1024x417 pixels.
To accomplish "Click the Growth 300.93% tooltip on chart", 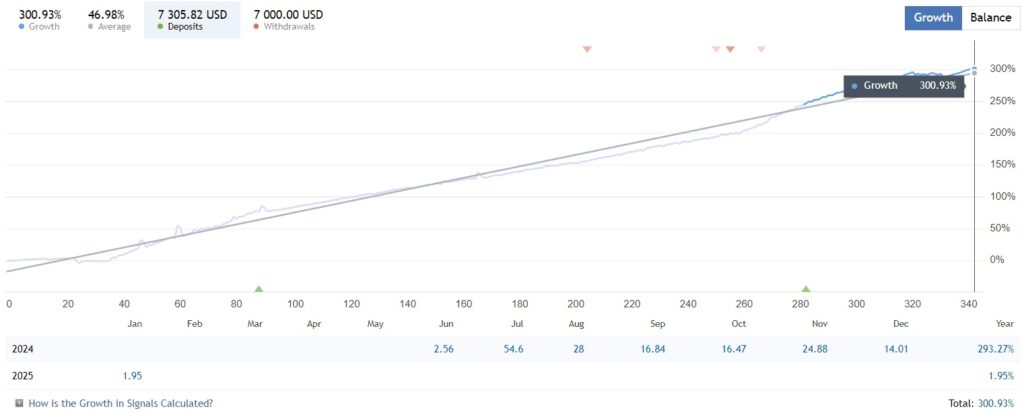I will 903,86.
